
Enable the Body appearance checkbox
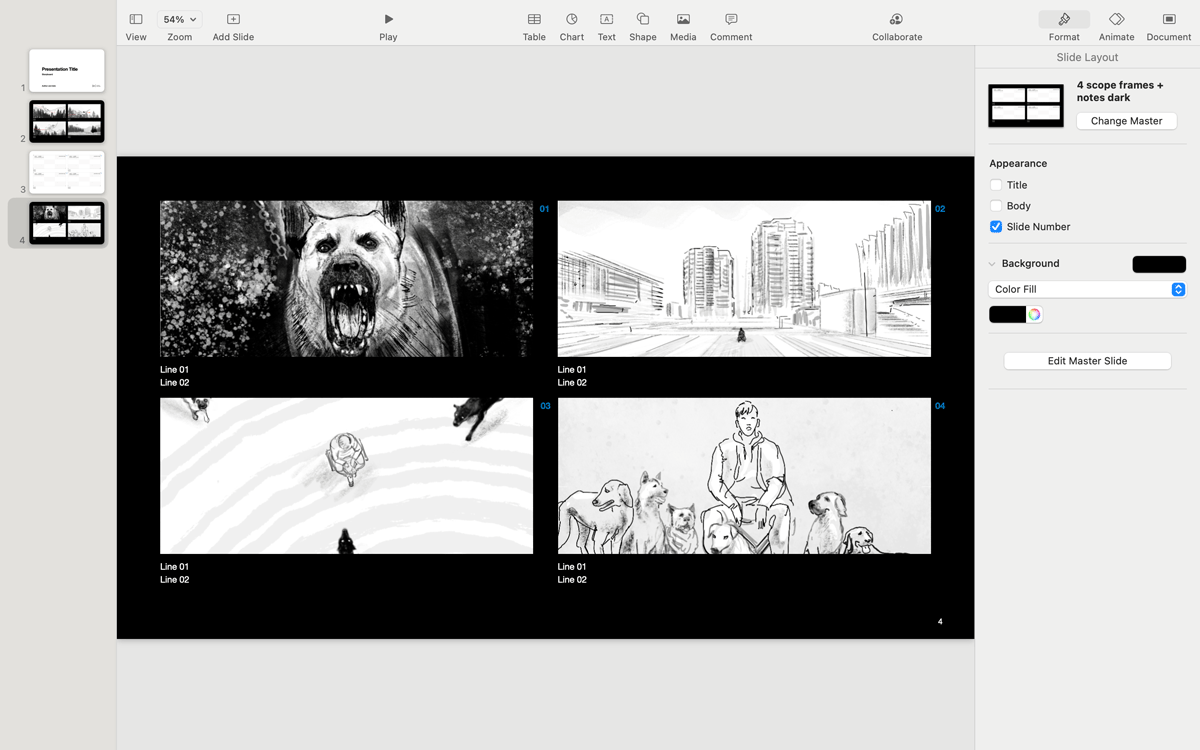click(996, 205)
